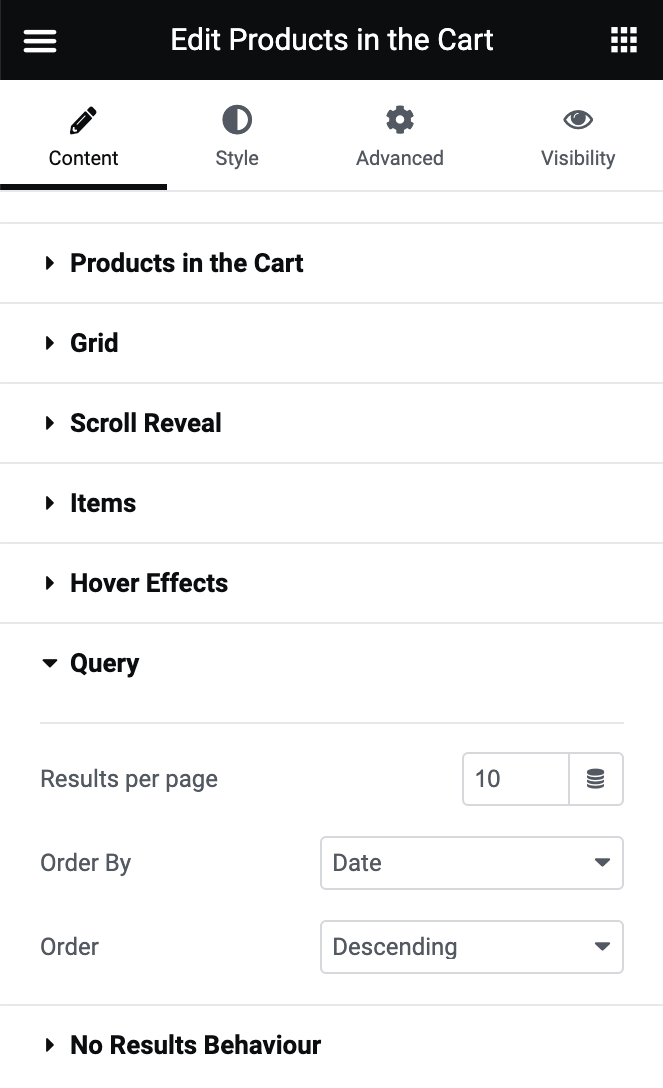Click the Results per page input field
663x1088 pixels.
click(515, 778)
